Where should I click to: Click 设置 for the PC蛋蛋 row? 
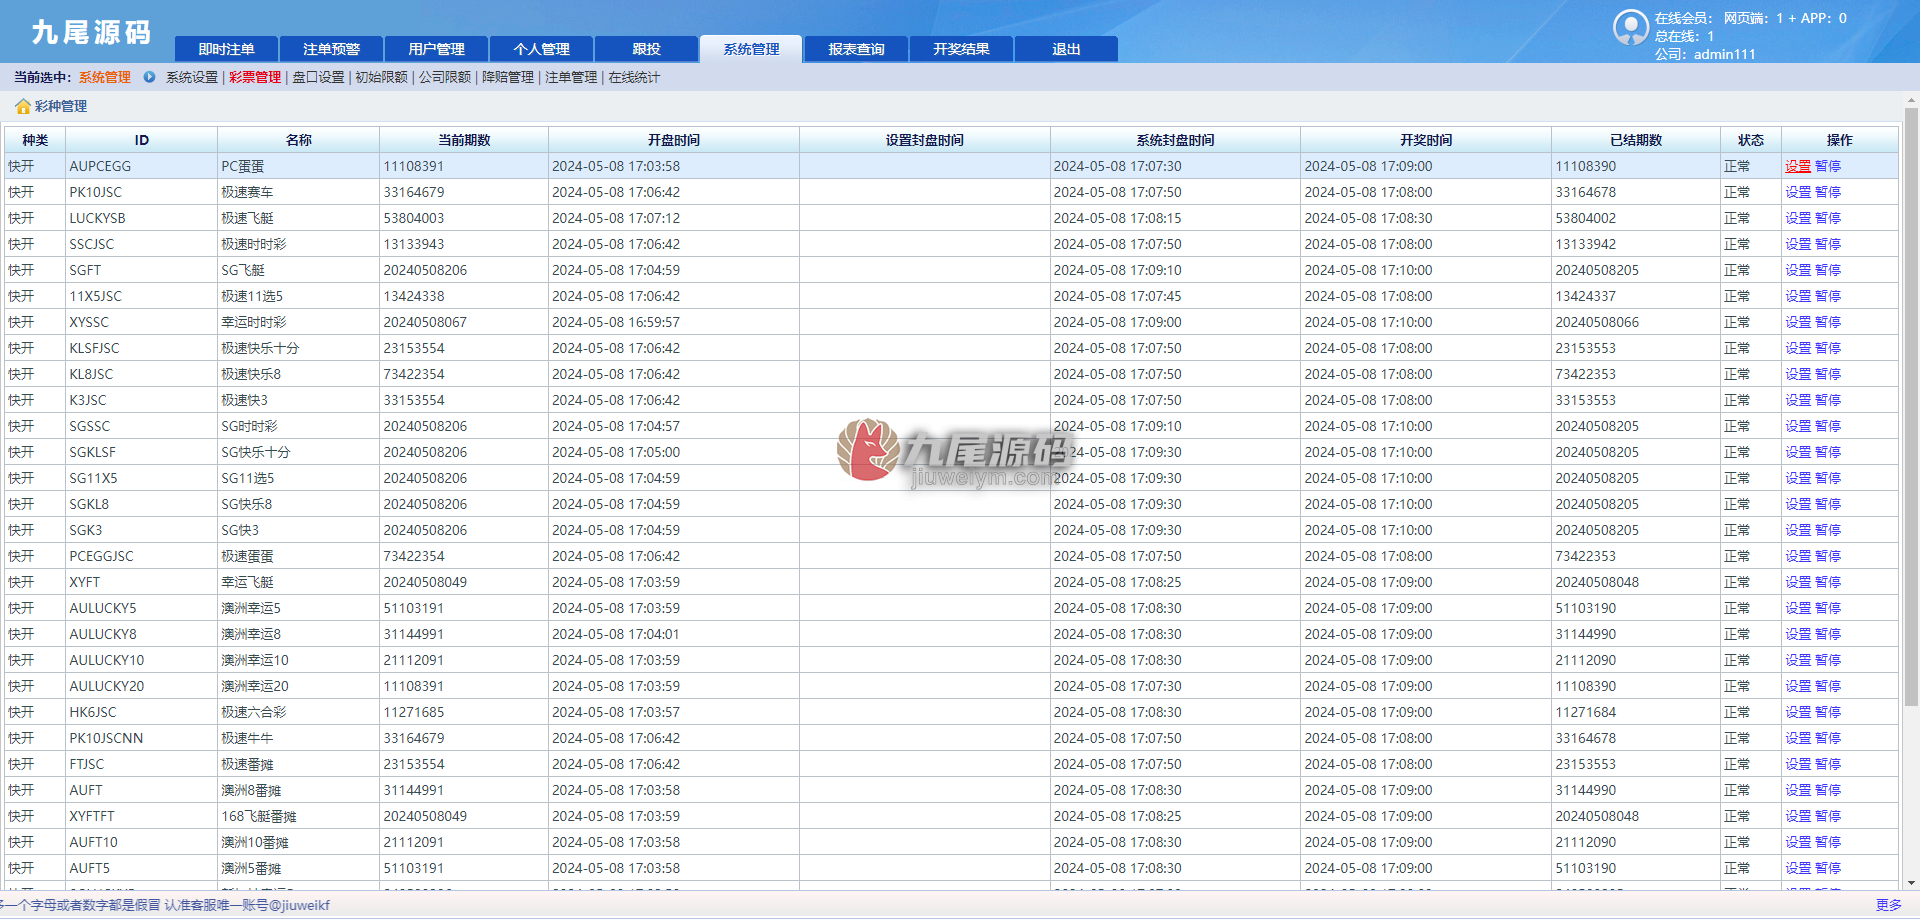point(1798,166)
